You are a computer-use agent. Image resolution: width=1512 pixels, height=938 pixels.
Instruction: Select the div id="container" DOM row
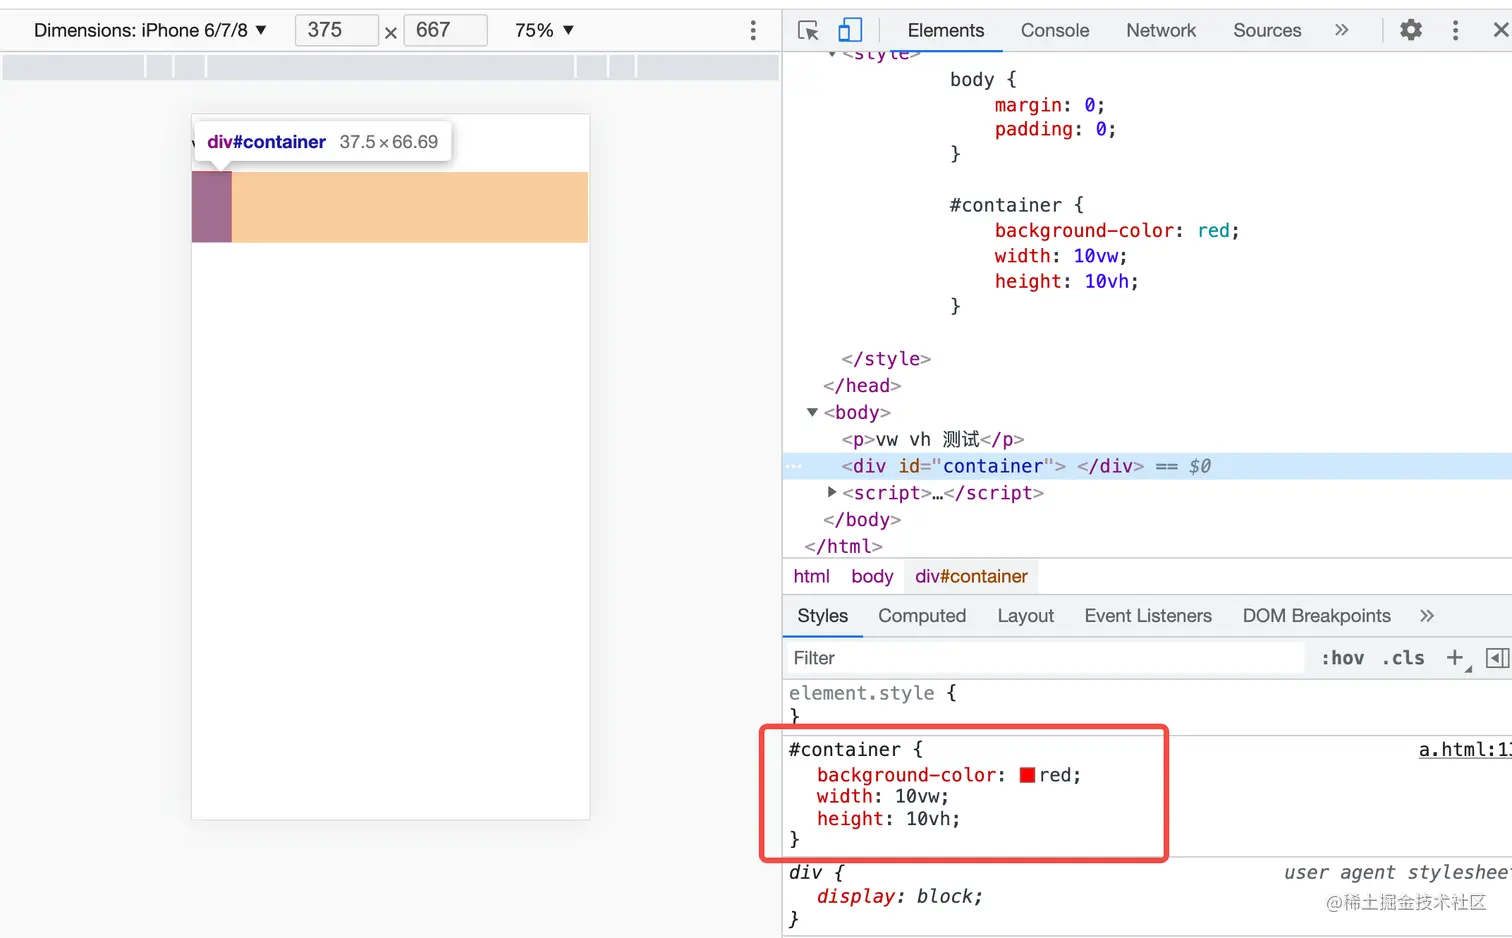coord(1147,466)
